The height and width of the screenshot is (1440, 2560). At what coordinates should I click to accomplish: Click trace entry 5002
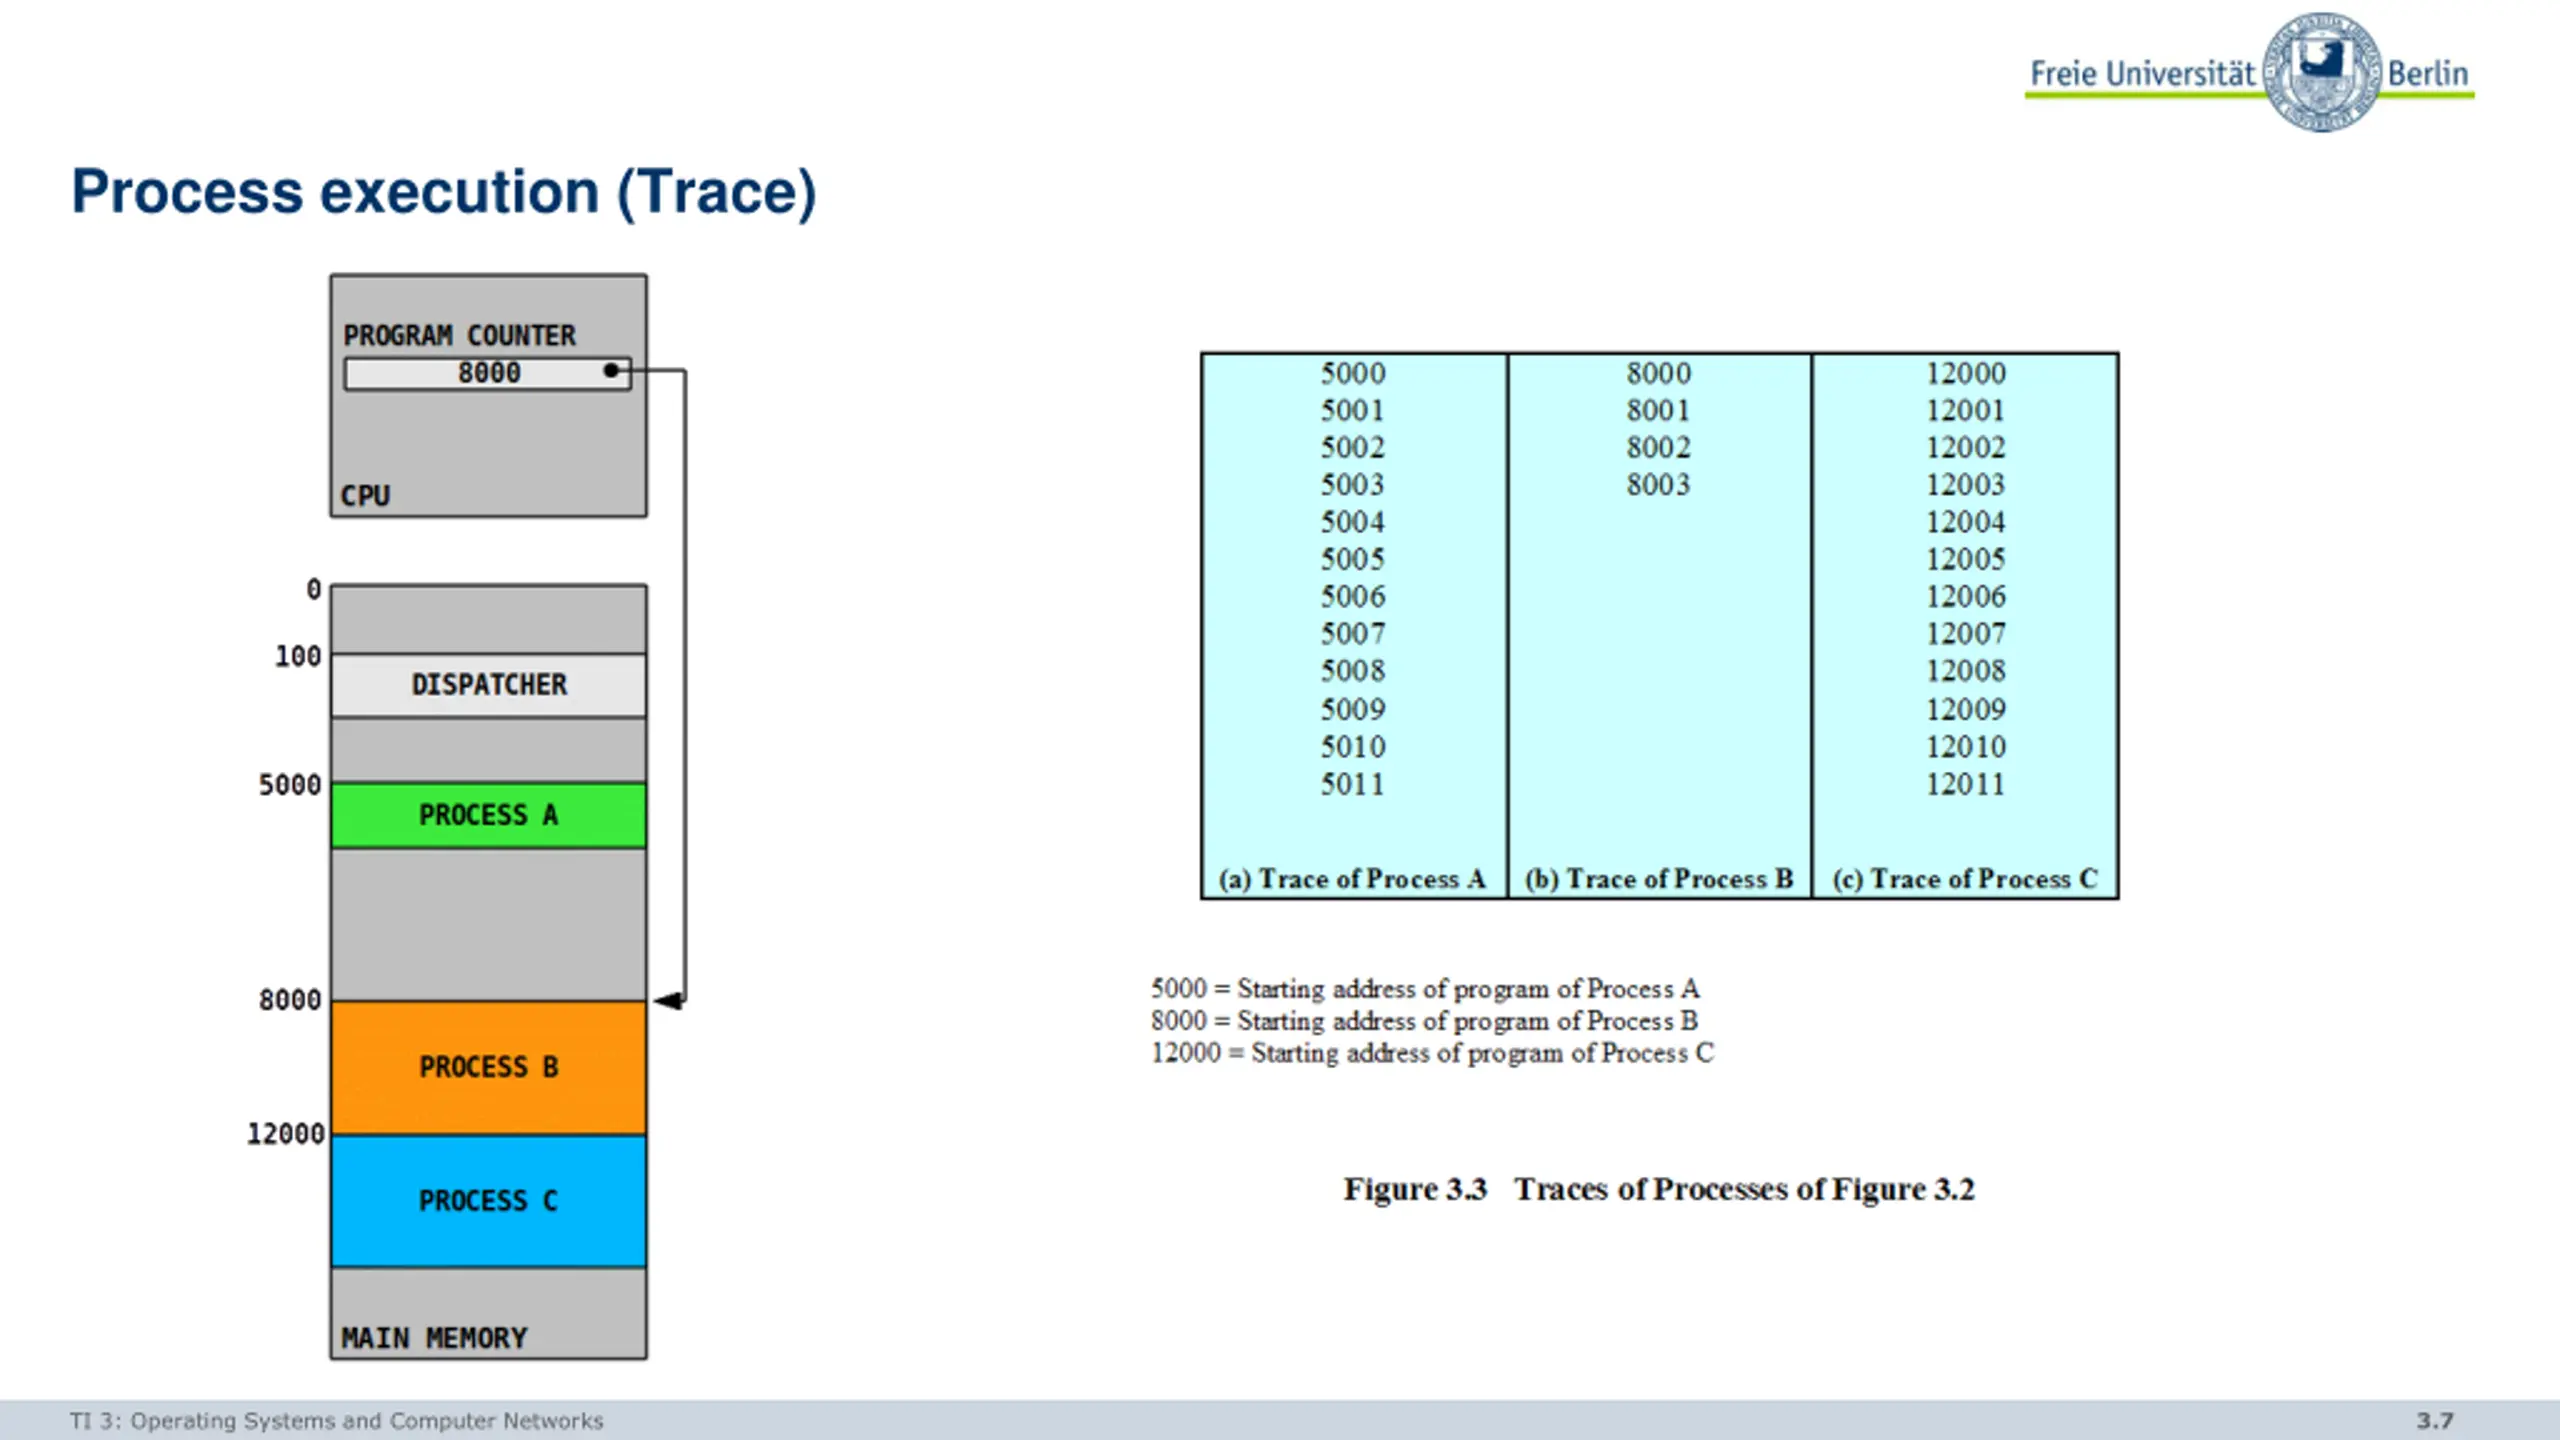(x=1353, y=448)
